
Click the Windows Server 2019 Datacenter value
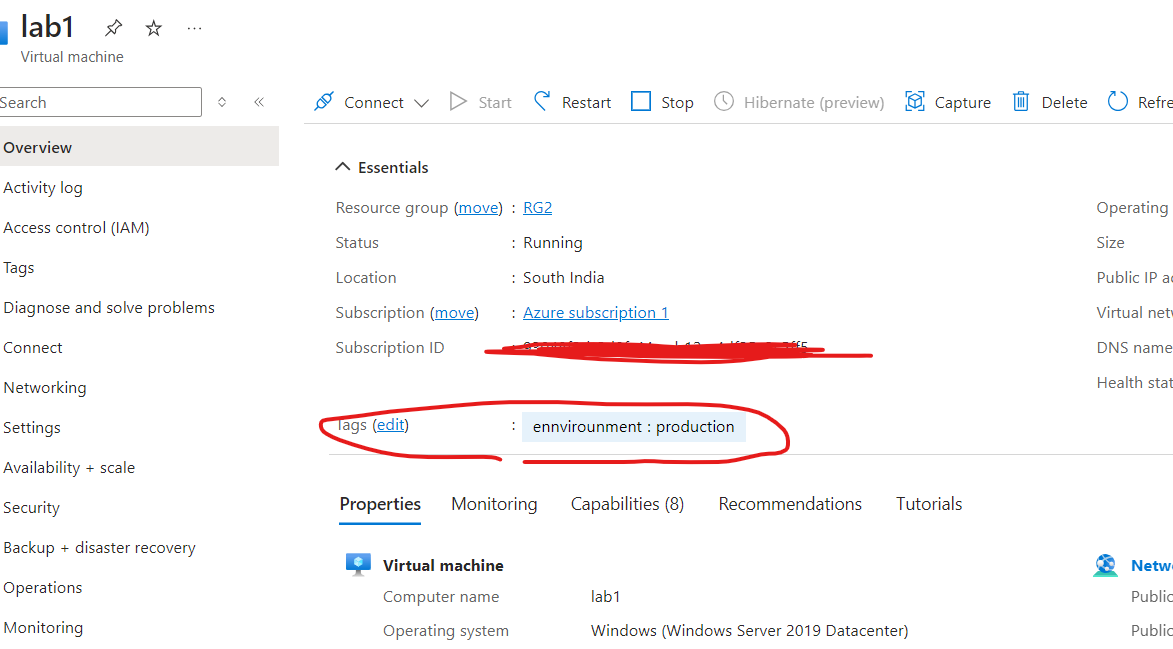click(750, 630)
